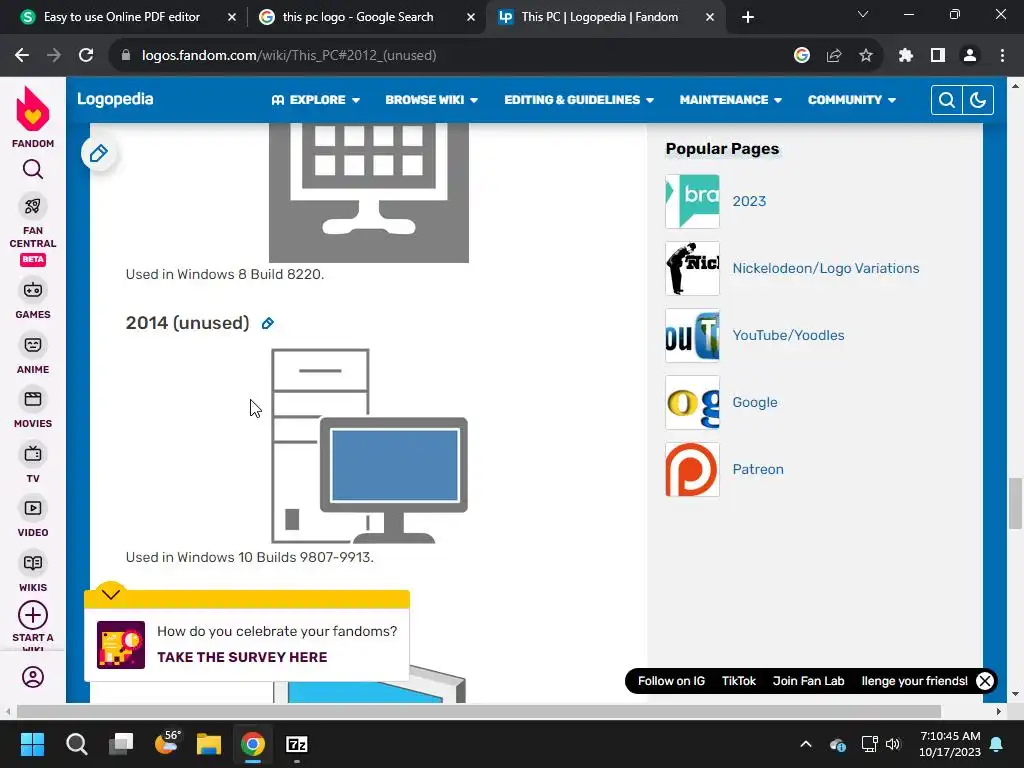Click the Logopedia wiki title link
Screen dimensions: 1024x768
[x=116, y=99]
